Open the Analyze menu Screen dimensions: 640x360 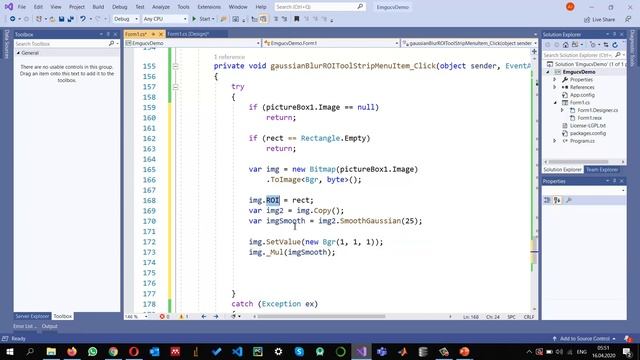pos(161,7)
